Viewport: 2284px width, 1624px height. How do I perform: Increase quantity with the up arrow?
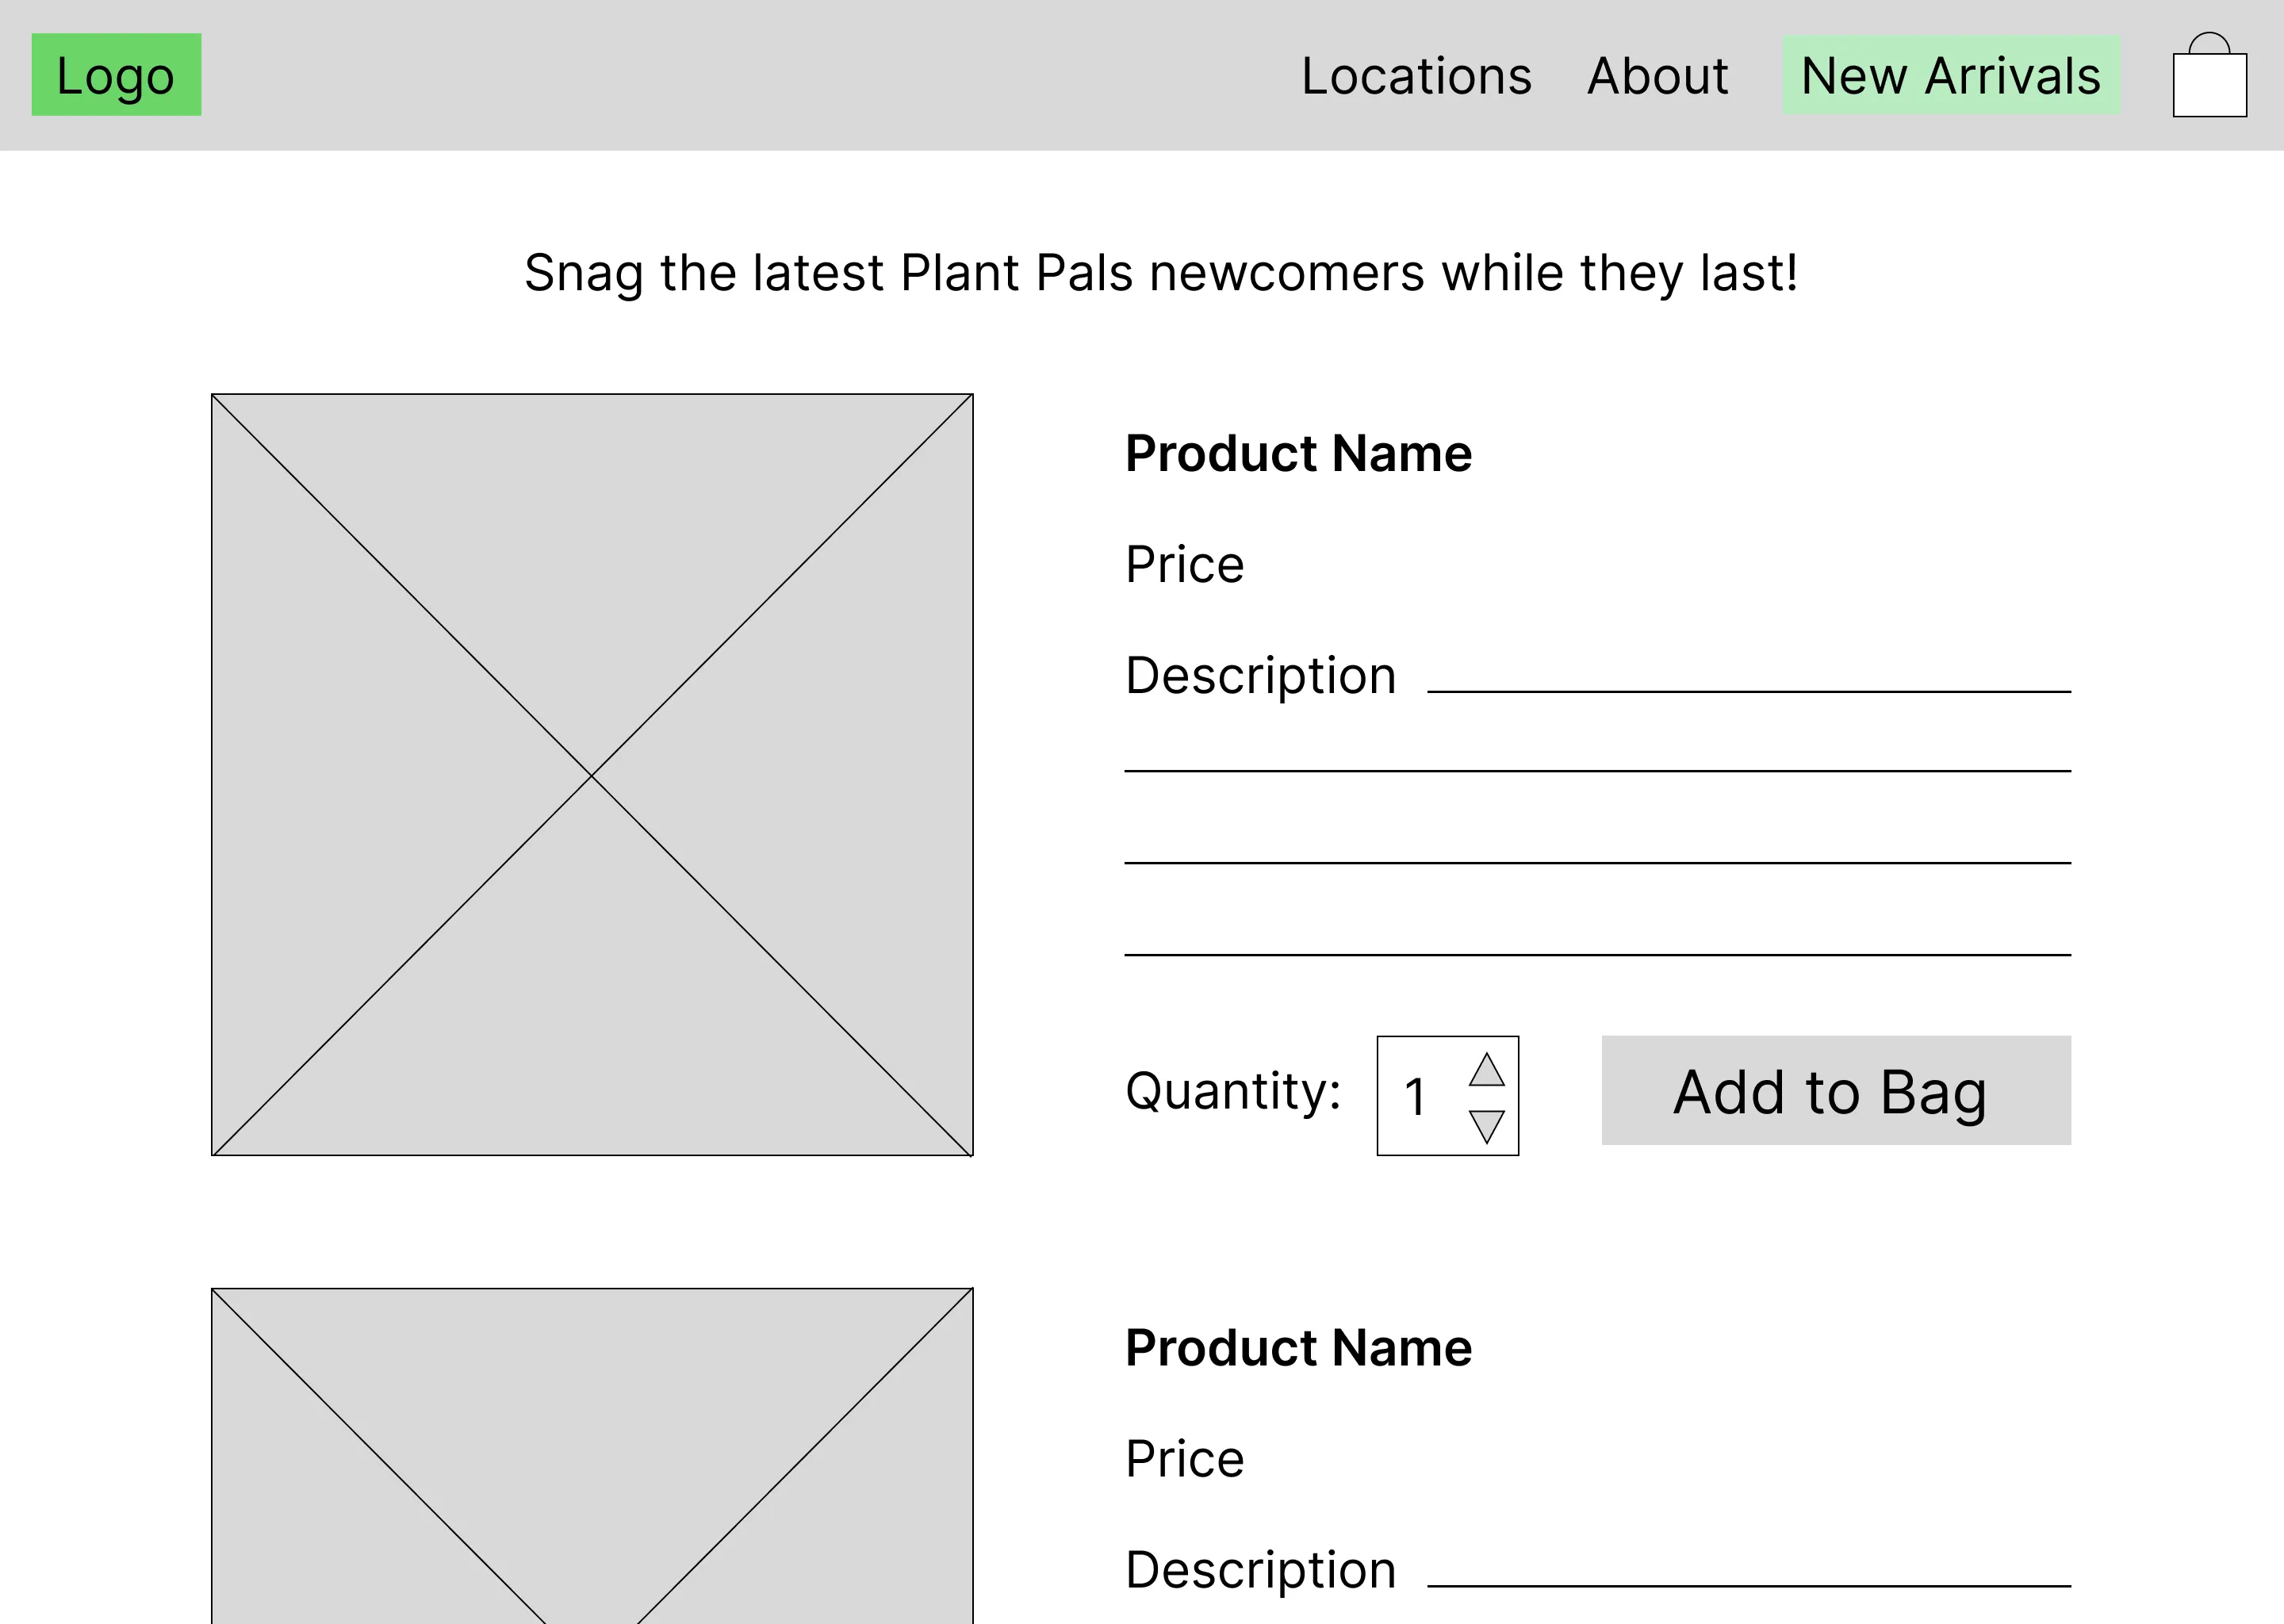pyautogui.click(x=1486, y=1070)
